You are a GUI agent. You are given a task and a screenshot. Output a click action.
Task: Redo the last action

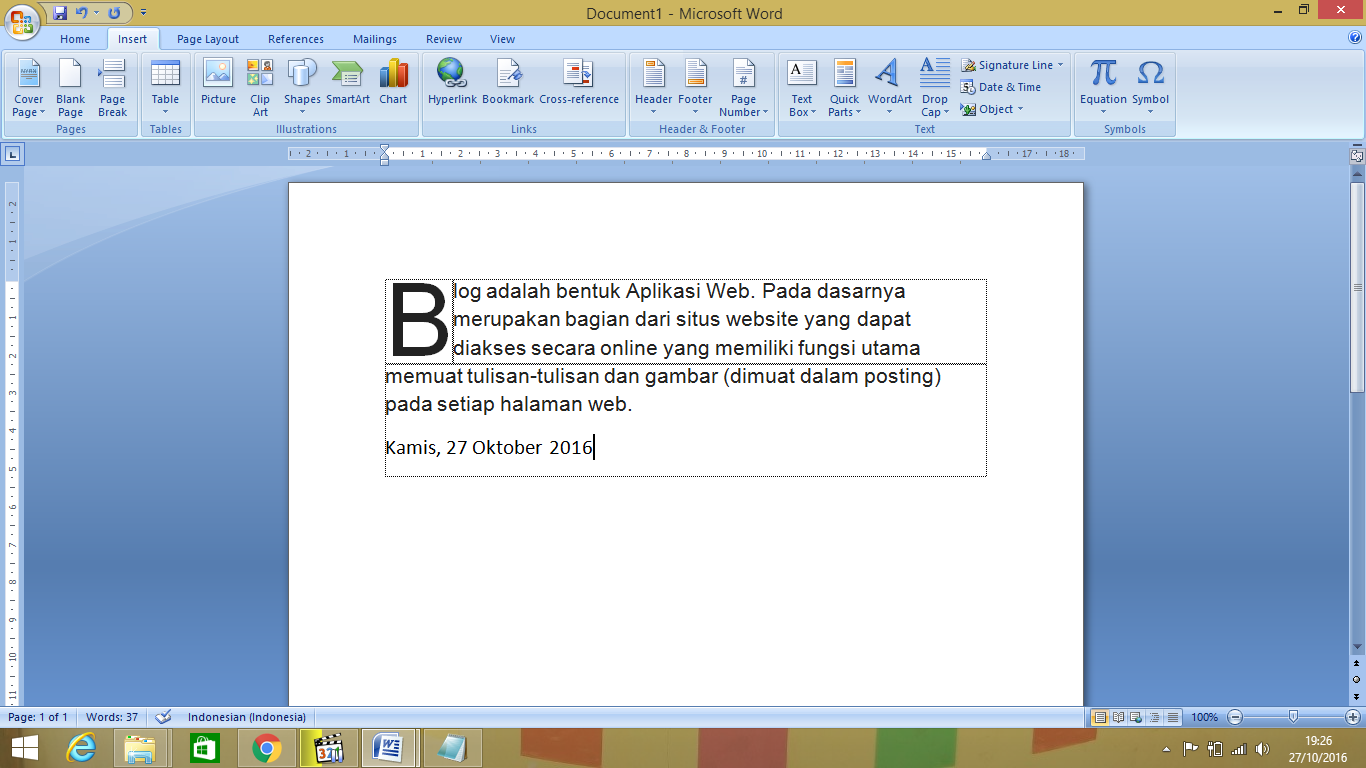tap(114, 13)
